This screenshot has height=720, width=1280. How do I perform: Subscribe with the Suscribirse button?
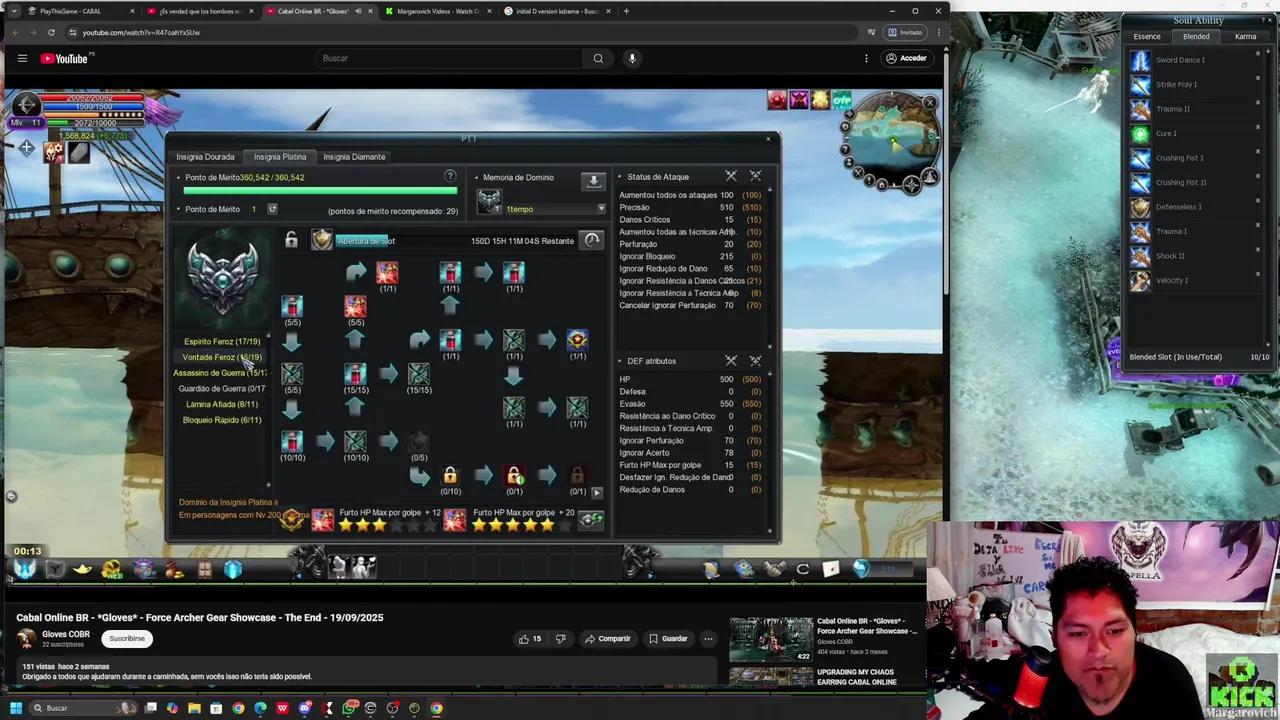pyautogui.click(x=127, y=638)
